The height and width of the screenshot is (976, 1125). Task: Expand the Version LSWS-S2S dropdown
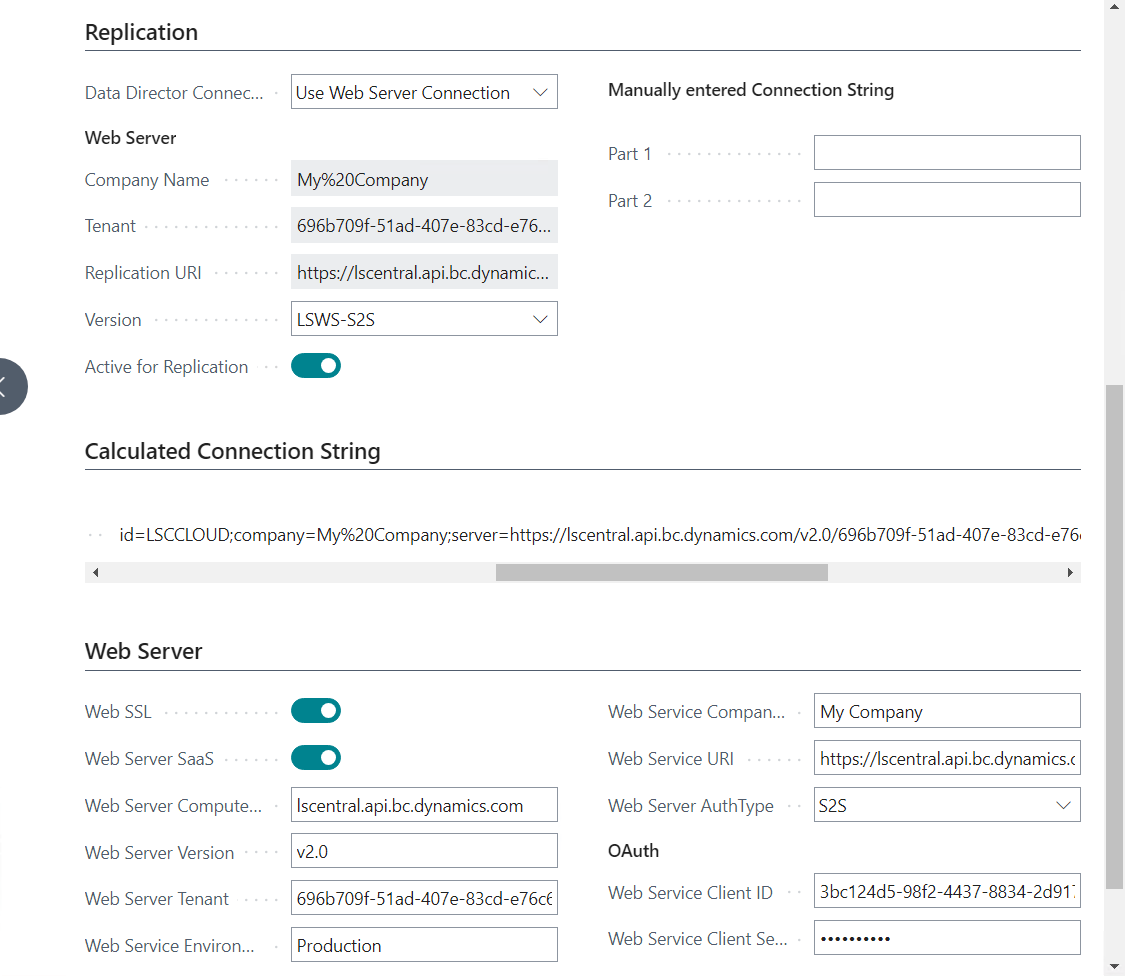[x=424, y=320]
